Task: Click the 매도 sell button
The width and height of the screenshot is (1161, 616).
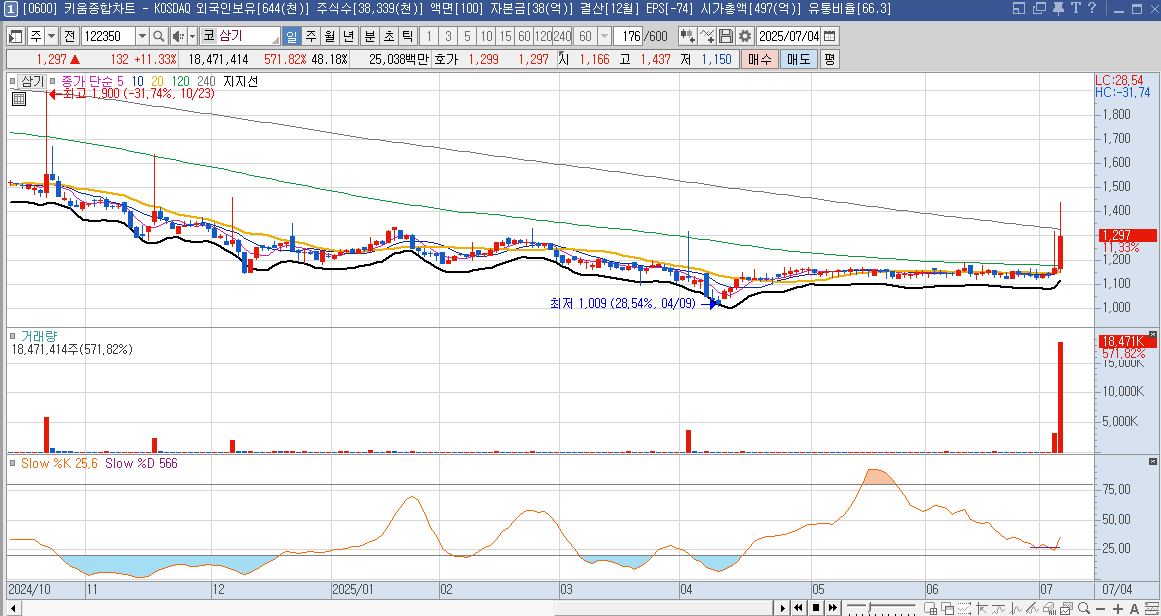Action: (798, 59)
